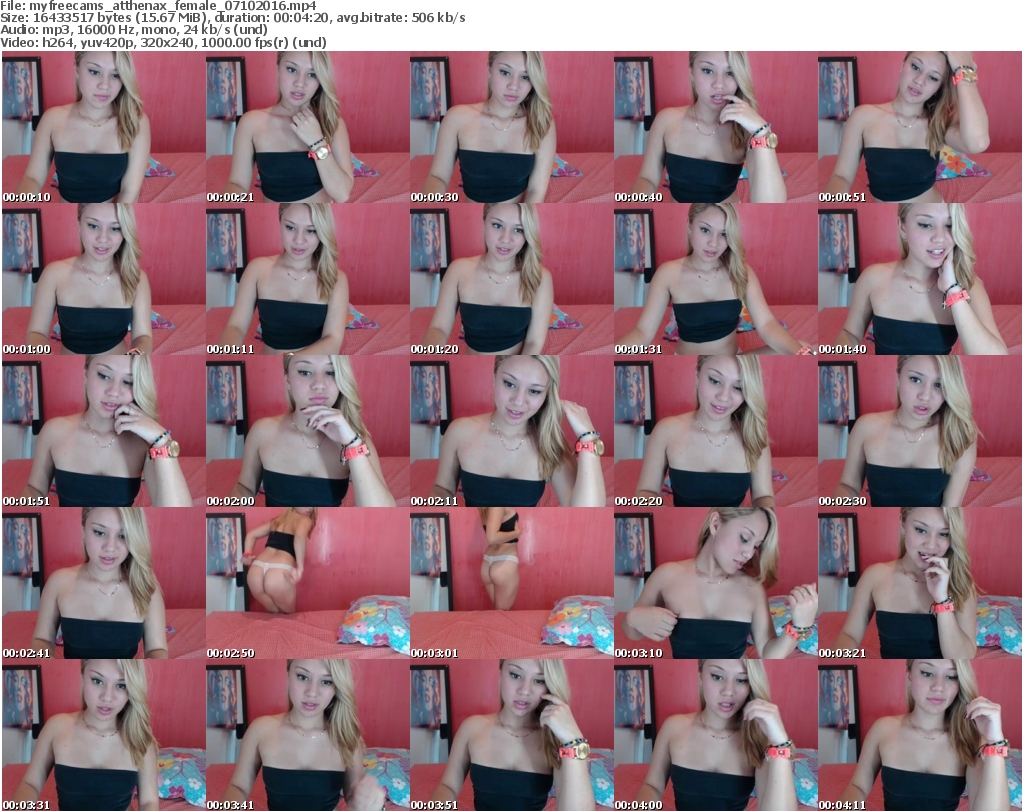Screen dimensions: 1024x811
Task: Select the thumbnail stamped 00:01:00
Action: (x=104, y=279)
